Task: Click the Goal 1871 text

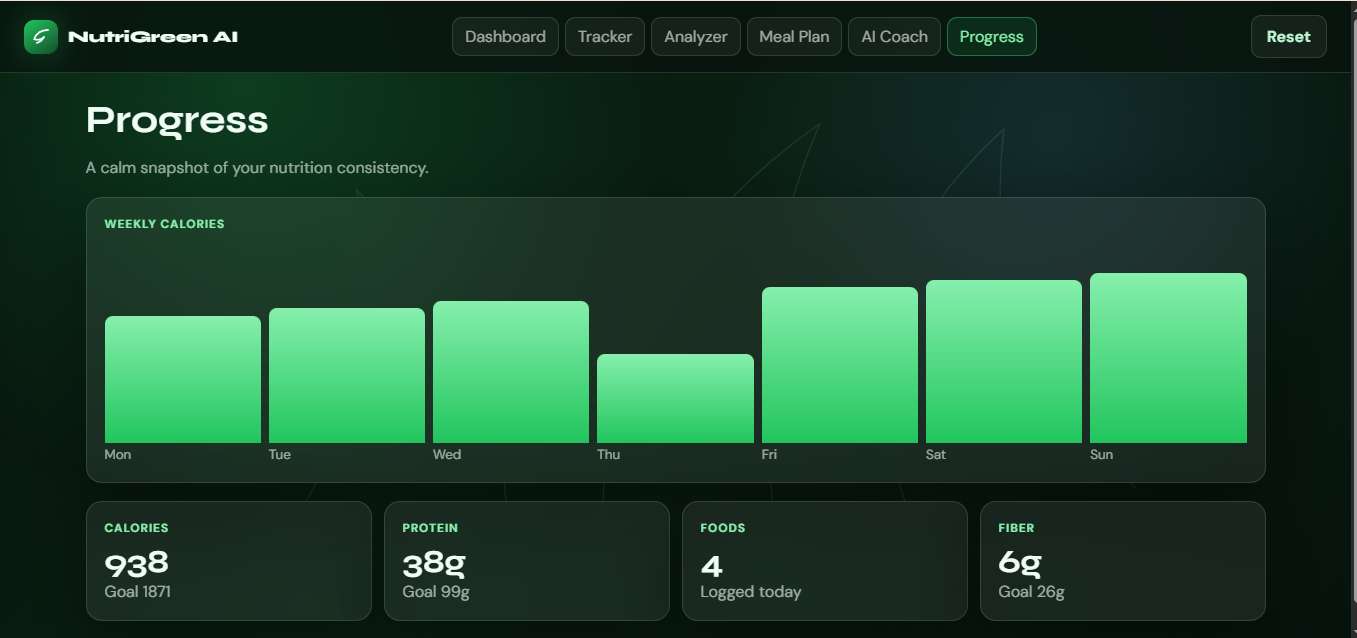Action: [x=138, y=592]
